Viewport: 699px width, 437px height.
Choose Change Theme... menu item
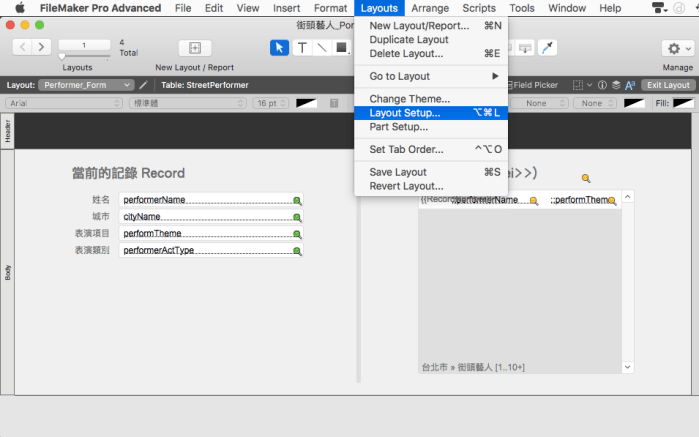[431, 99]
